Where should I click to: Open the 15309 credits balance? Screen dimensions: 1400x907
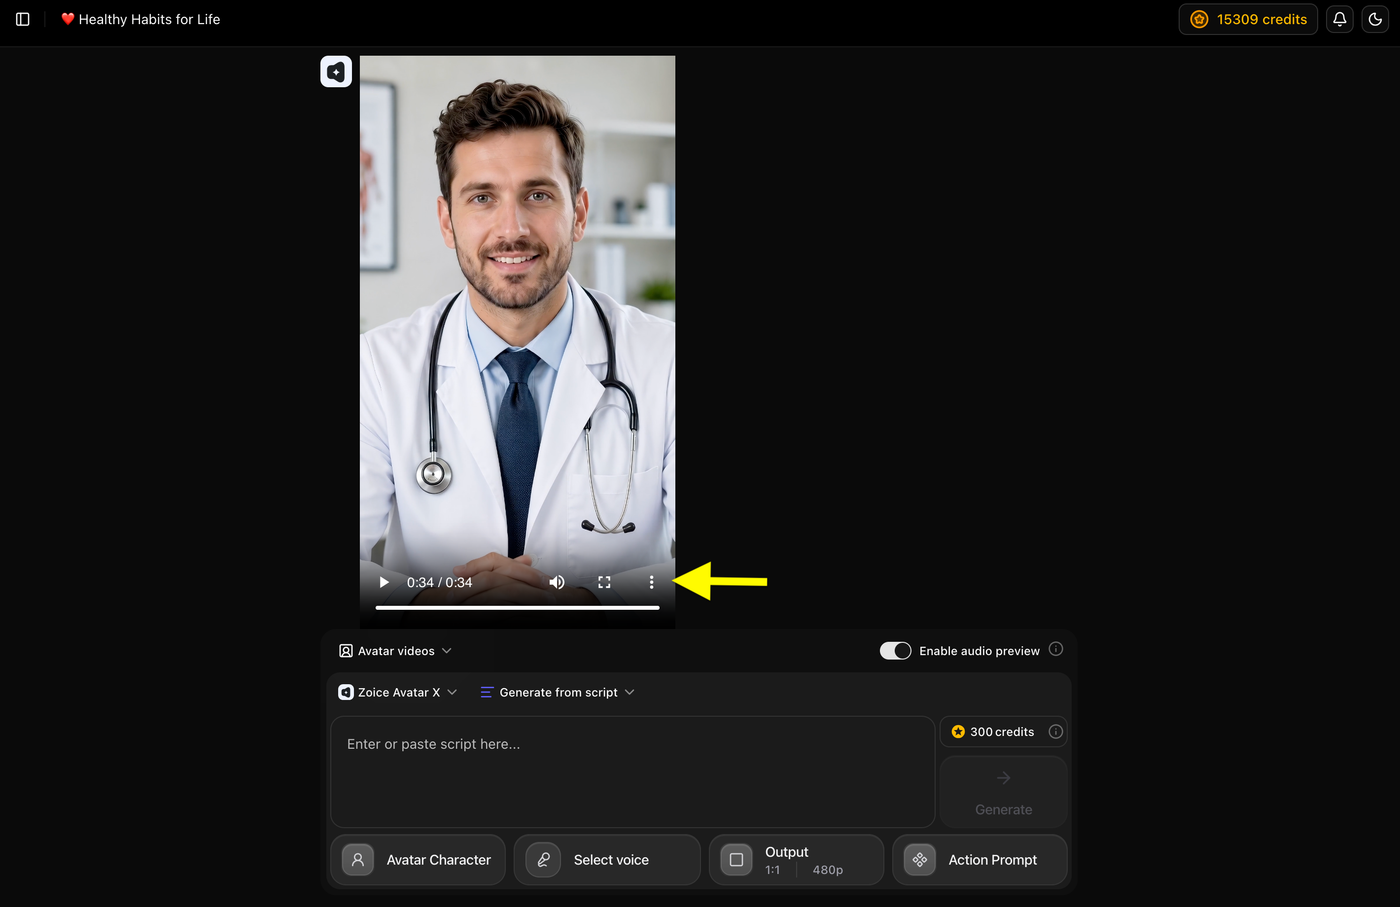pos(1249,19)
